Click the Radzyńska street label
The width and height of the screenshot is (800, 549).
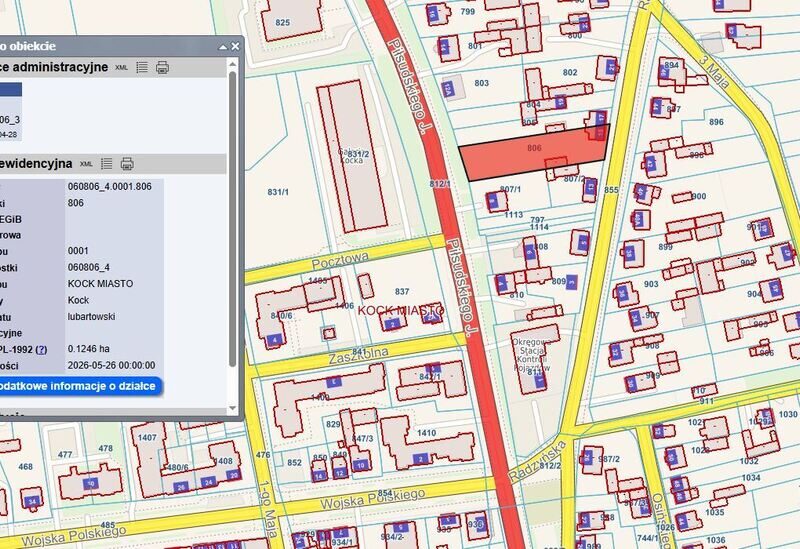[538, 460]
